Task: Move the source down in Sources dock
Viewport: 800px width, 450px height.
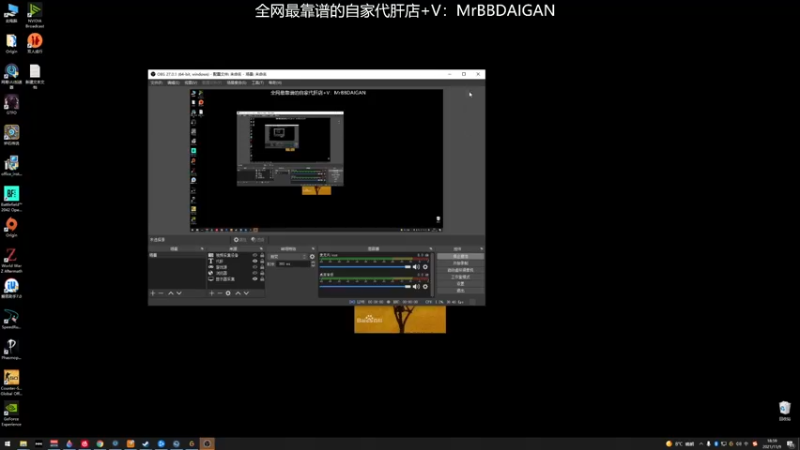Action: (x=246, y=293)
